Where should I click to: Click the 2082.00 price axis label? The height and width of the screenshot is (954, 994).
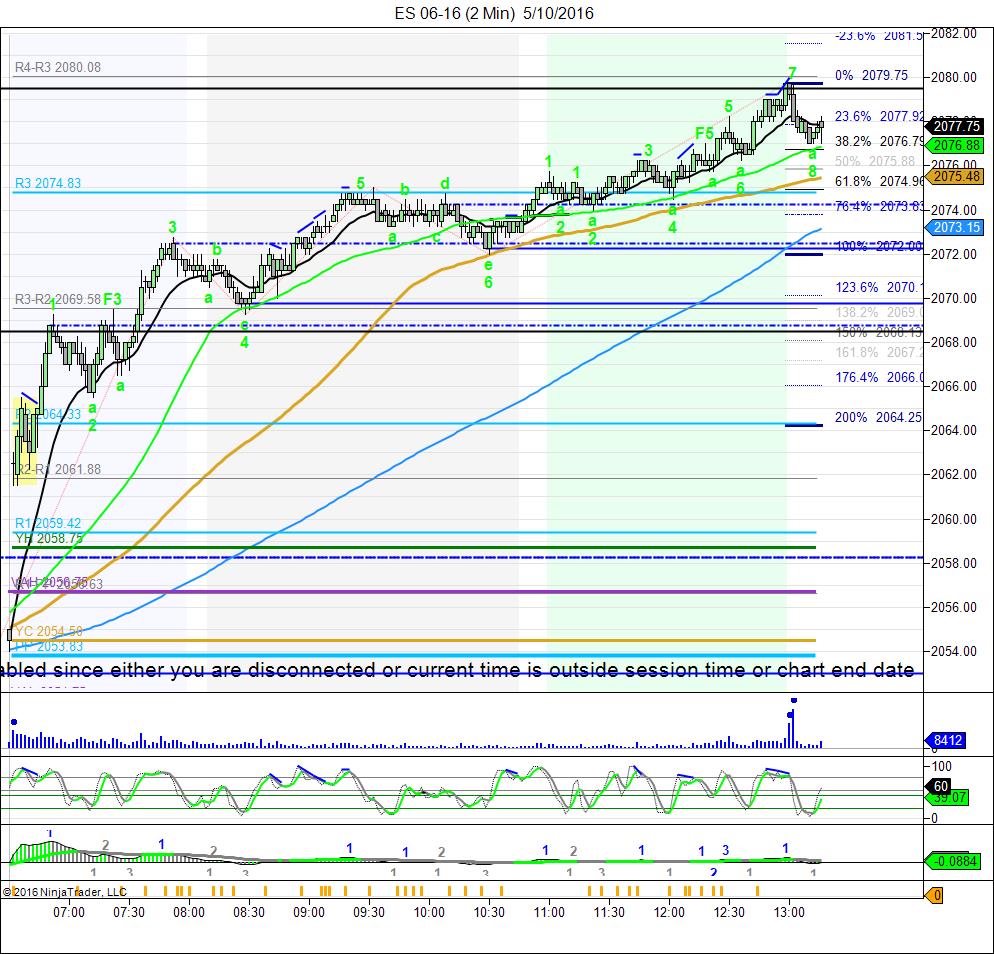click(x=954, y=34)
